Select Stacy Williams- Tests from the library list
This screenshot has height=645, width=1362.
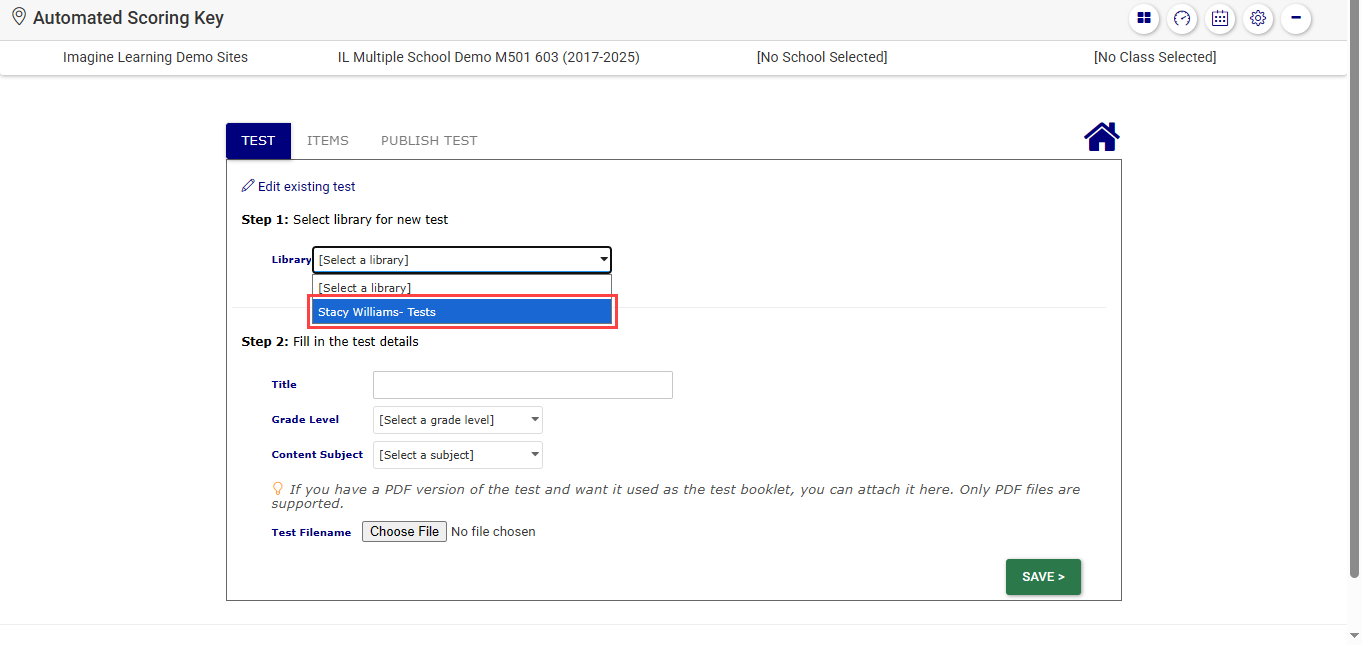462,311
